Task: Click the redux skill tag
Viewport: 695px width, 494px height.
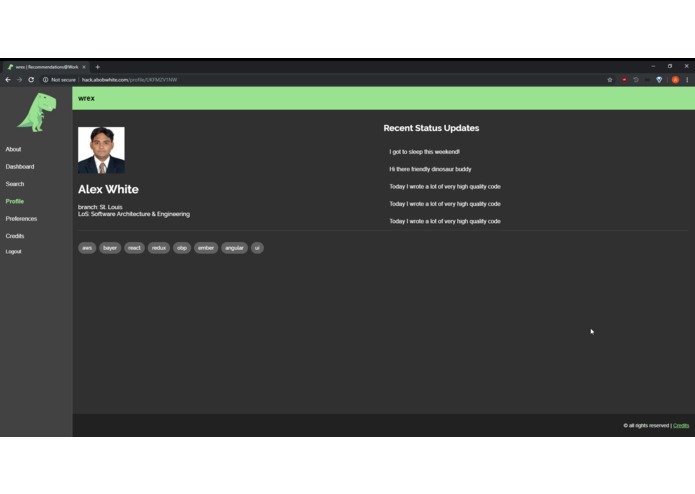Action: 159,248
